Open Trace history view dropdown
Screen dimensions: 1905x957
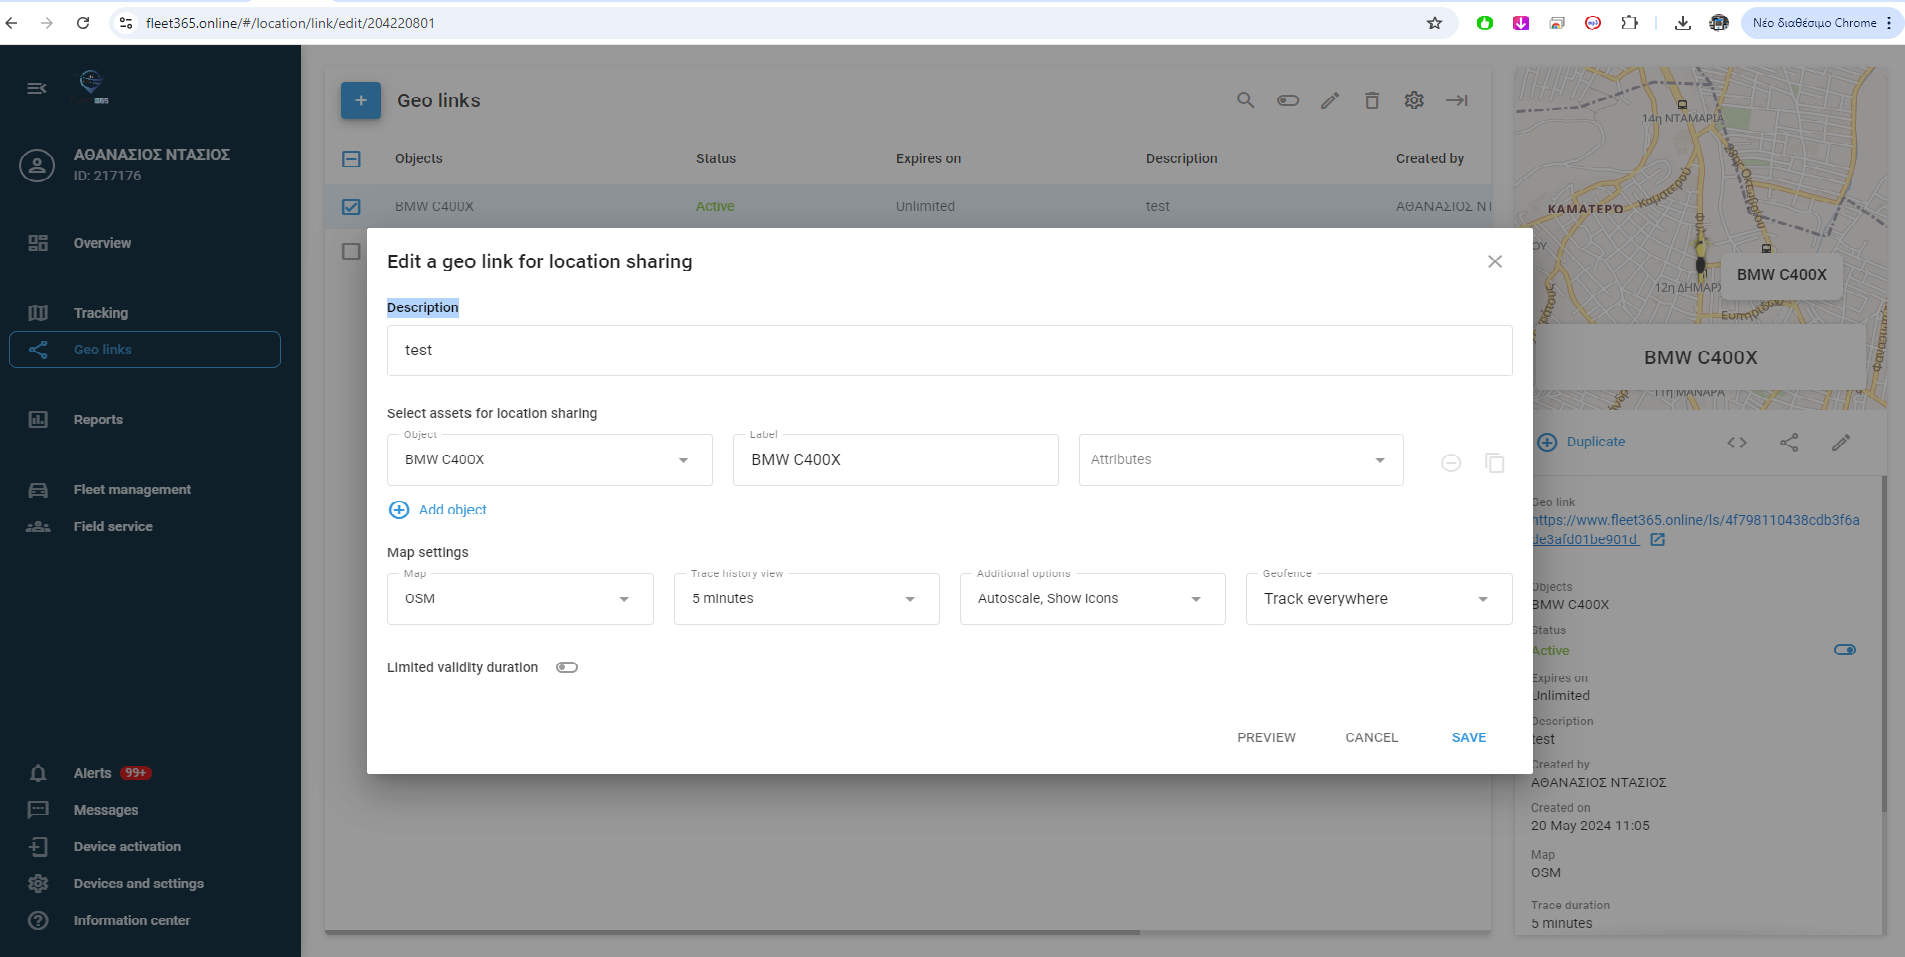pyautogui.click(x=806, y=599)
